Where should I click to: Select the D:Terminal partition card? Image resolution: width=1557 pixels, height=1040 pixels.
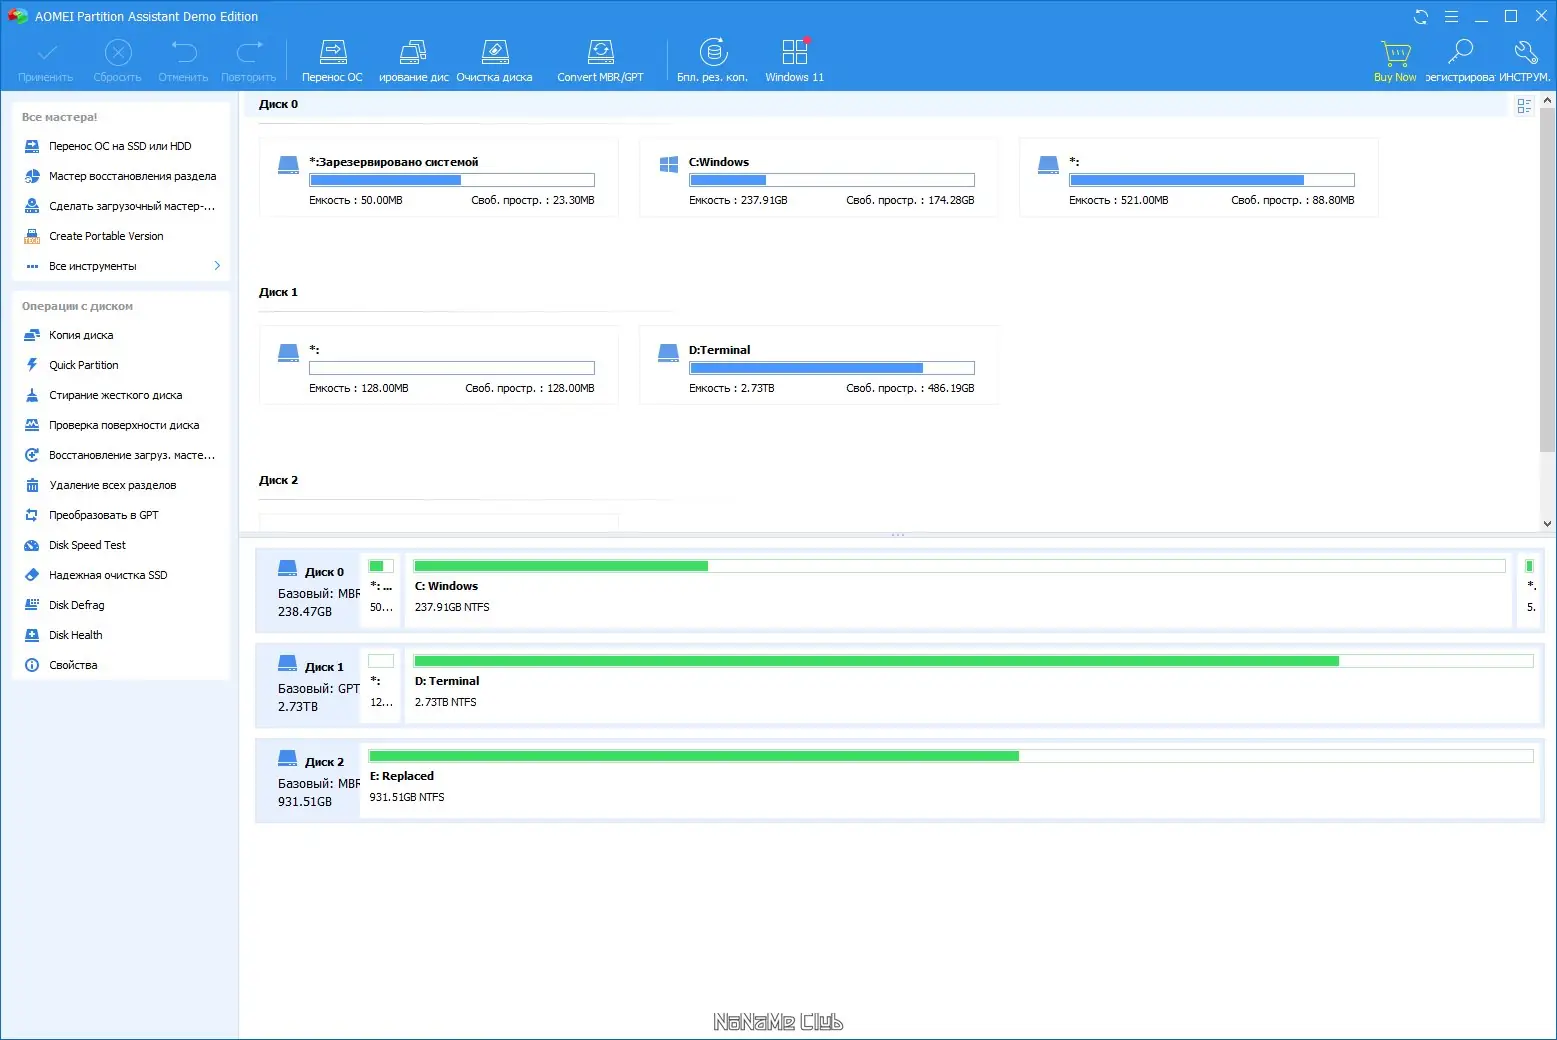click(x=819, y=366)
